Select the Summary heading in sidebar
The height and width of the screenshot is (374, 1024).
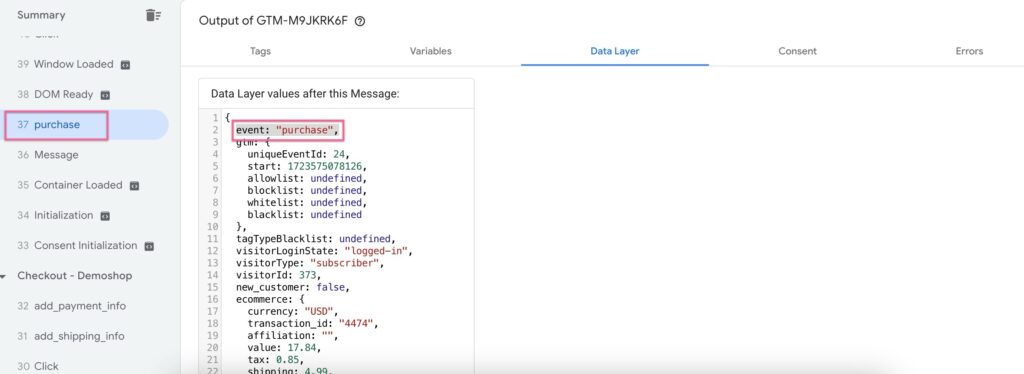point(41,14)
